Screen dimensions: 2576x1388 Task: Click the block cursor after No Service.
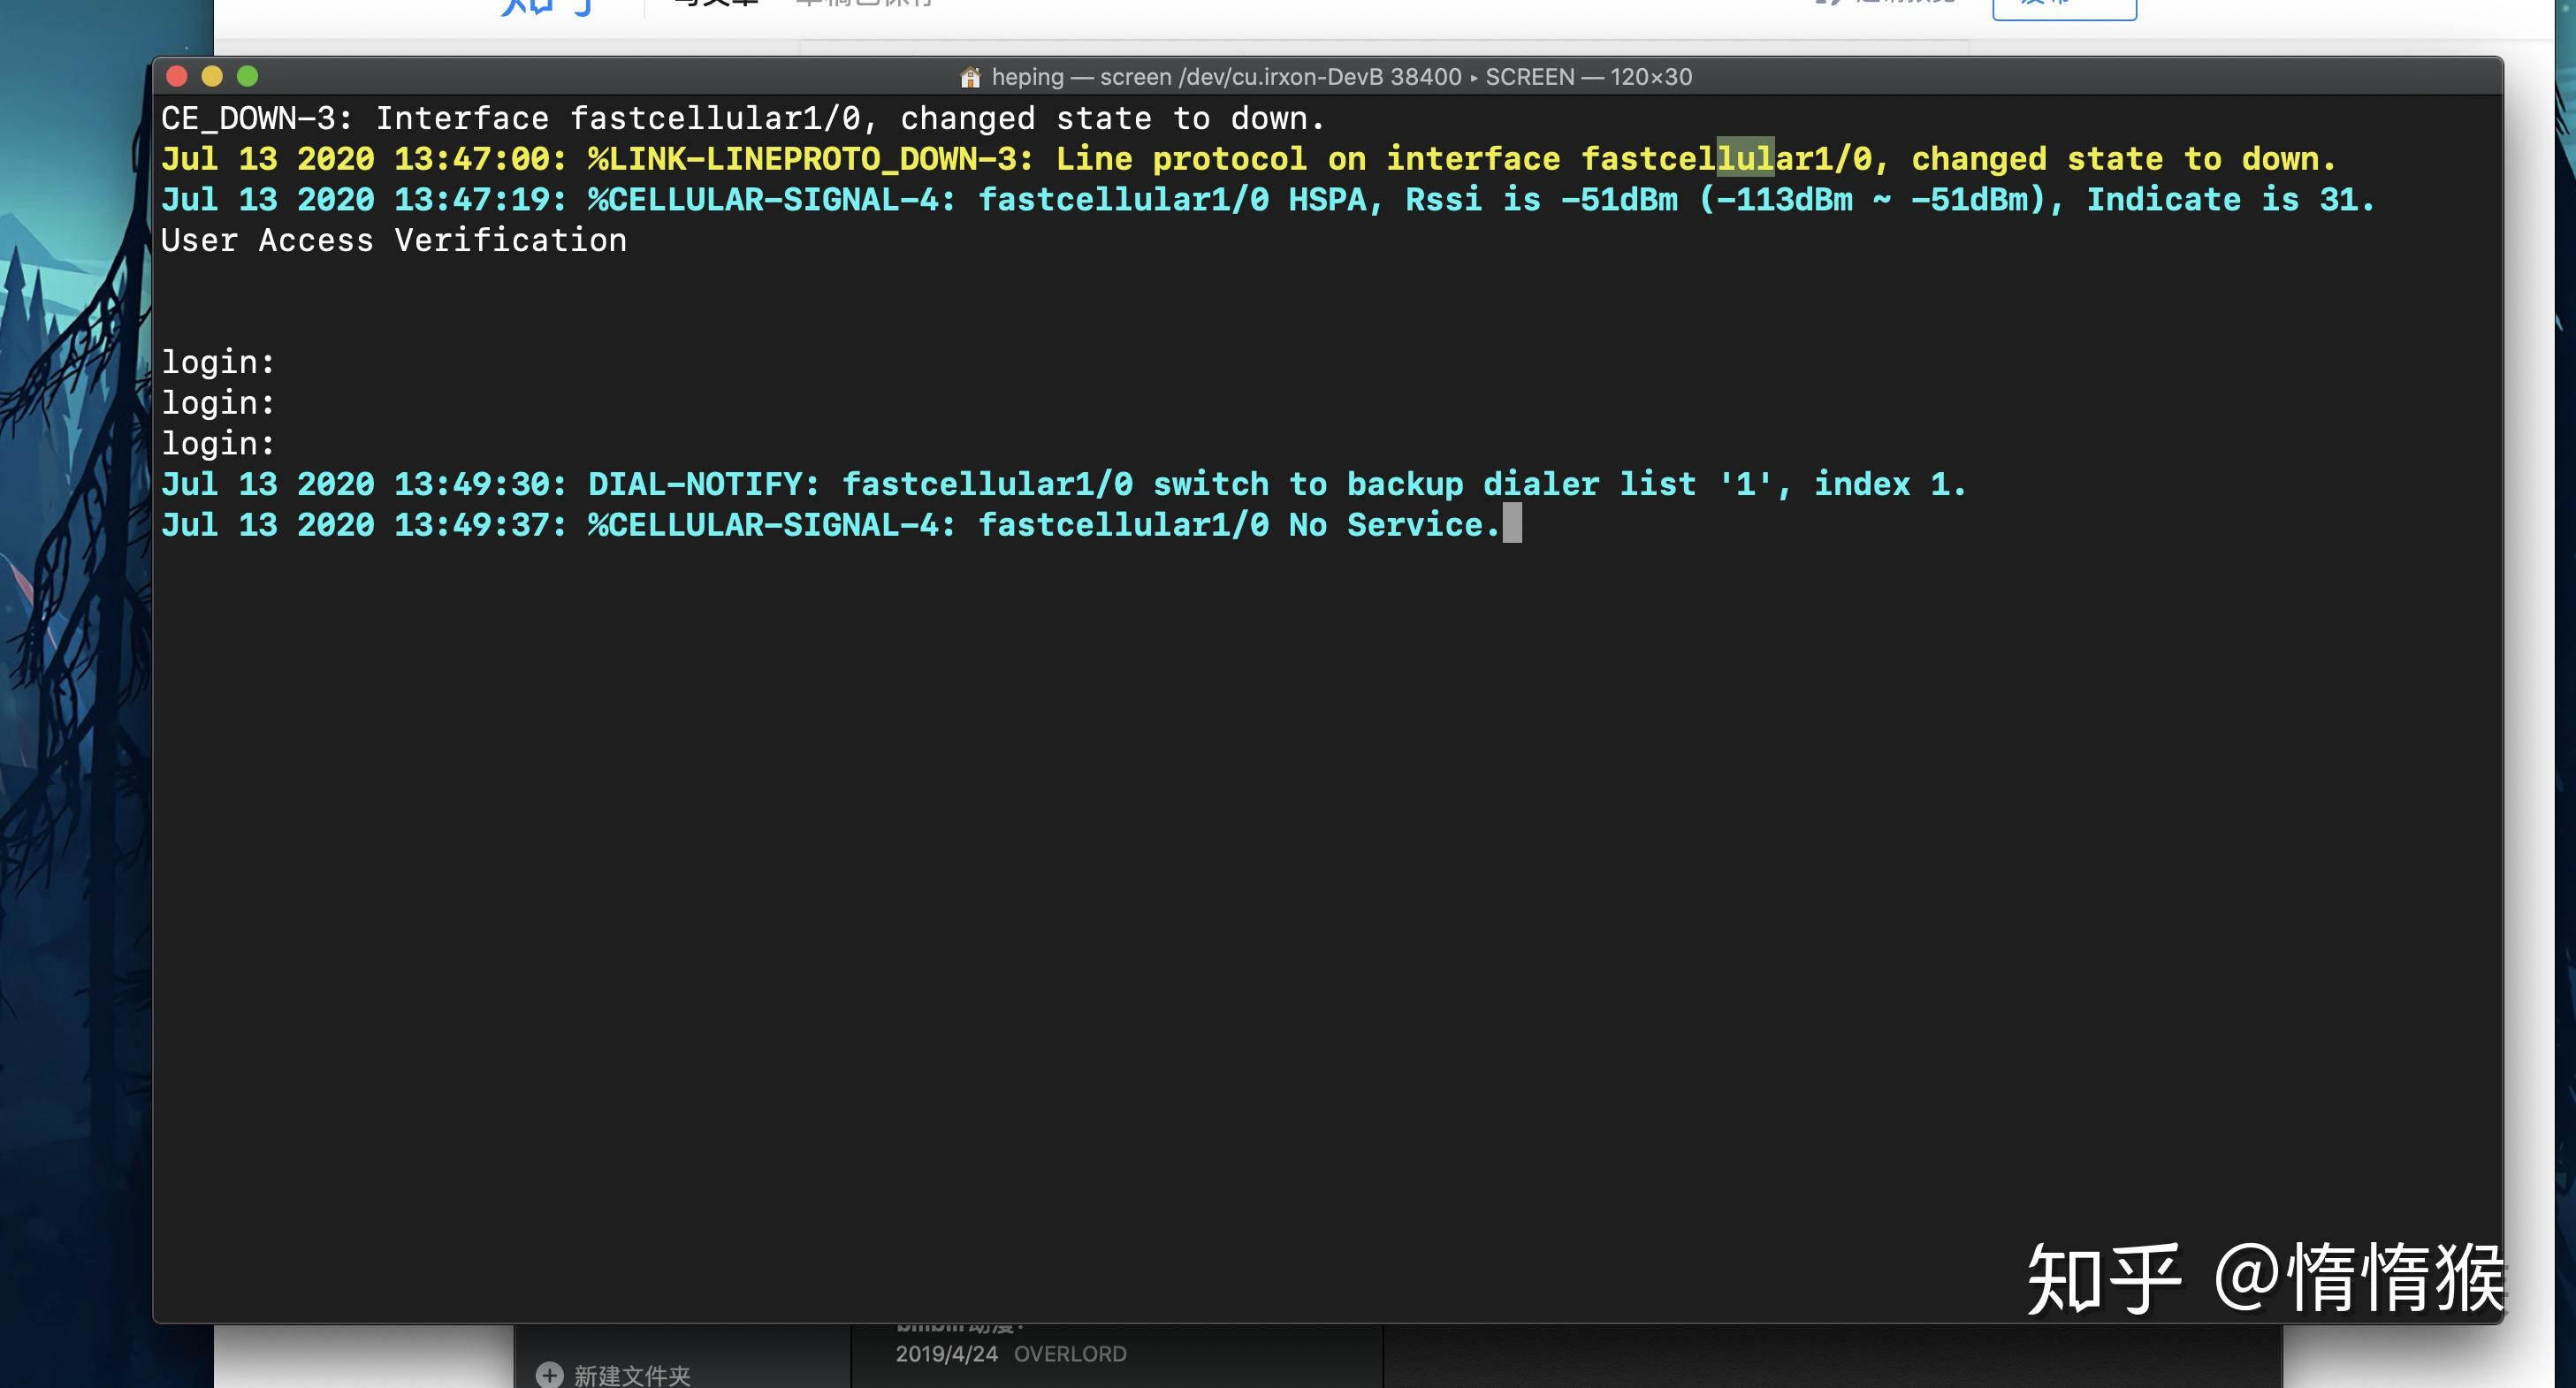(x=1512, y=523)
